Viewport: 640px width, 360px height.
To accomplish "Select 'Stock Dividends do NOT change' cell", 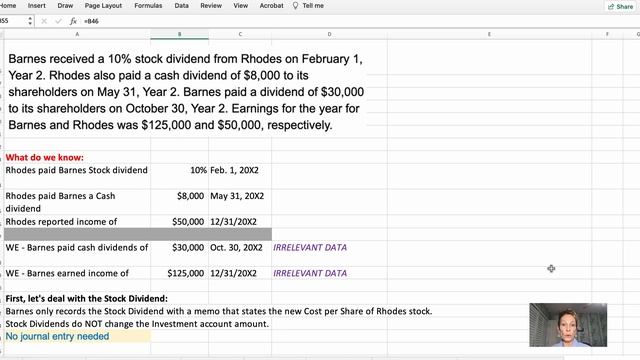I will 137,324.
